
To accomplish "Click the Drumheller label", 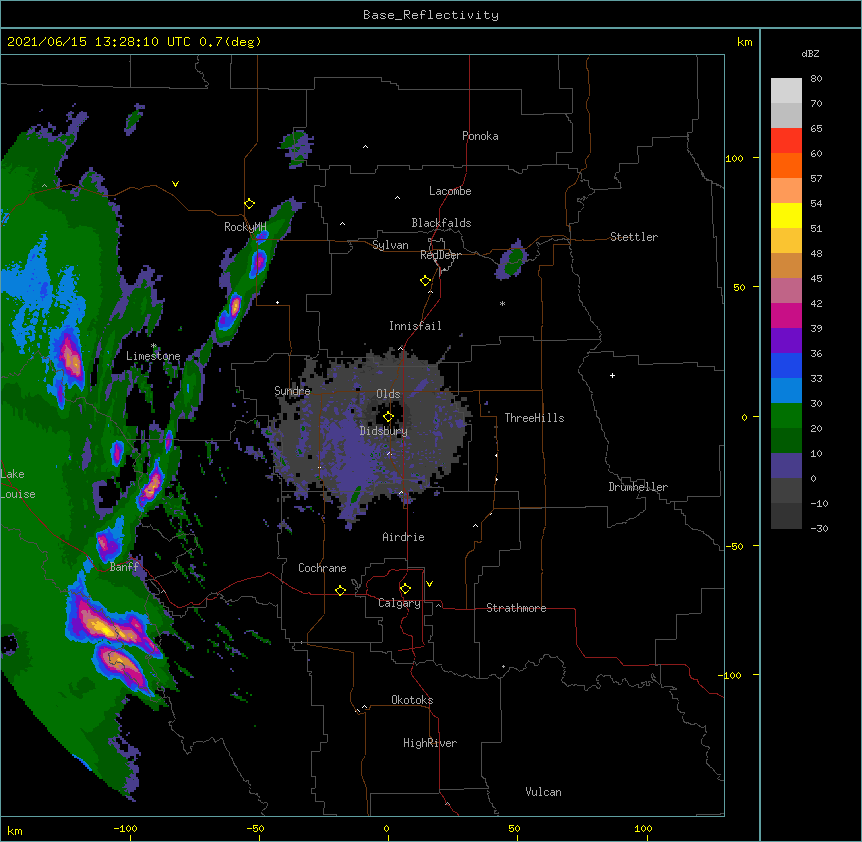I will (x=638, y=487).
